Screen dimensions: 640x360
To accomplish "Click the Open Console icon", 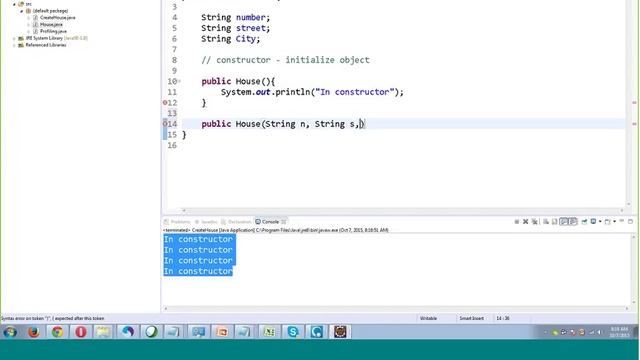I will pyautogui.click(x=607, y=222).
